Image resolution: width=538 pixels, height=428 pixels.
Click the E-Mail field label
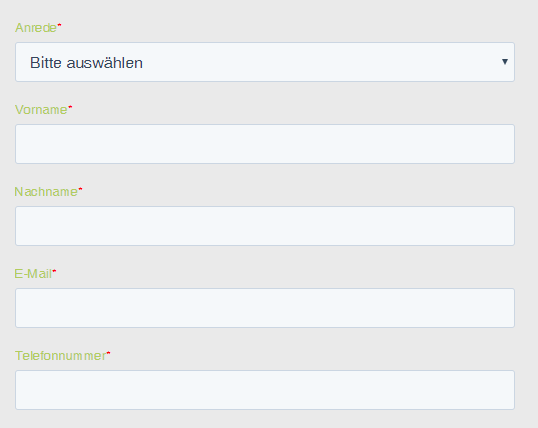[x=33, y=274]
